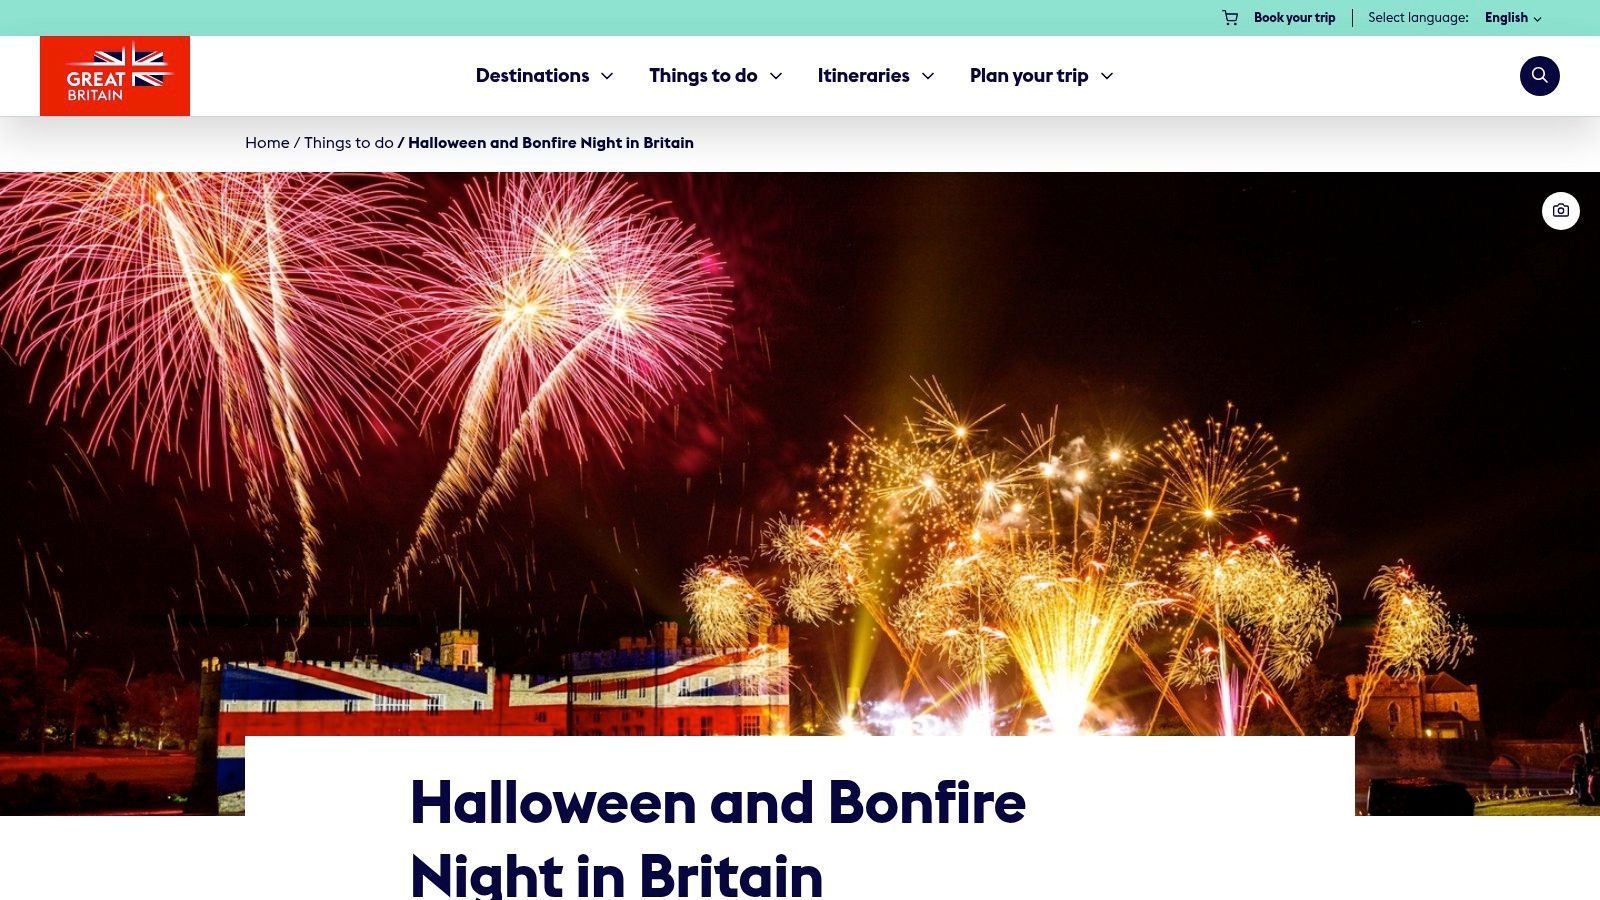Viewport: 1600px width, 900px height.
Task: Open Things to do breadcrumb link
Action: tap(349, 143)
